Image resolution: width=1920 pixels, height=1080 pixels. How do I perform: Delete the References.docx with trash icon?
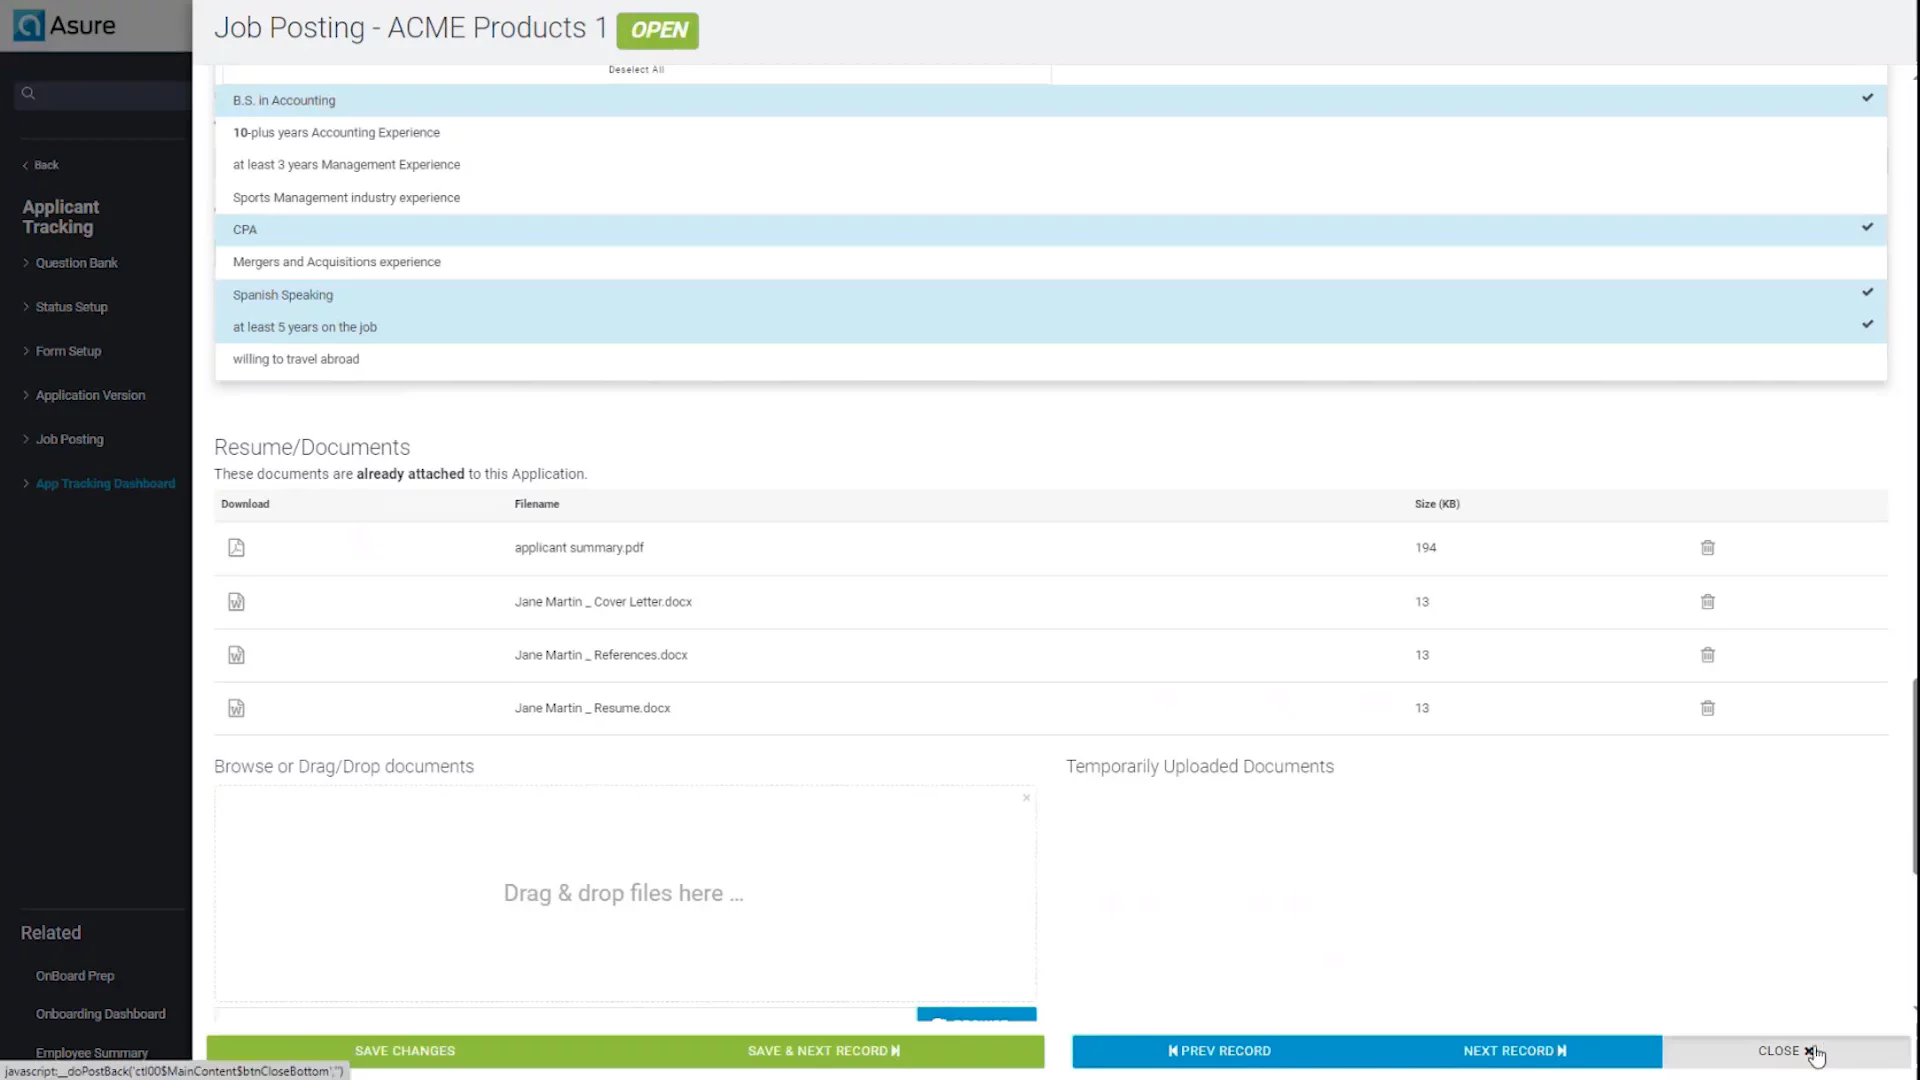click(1707, 655)
